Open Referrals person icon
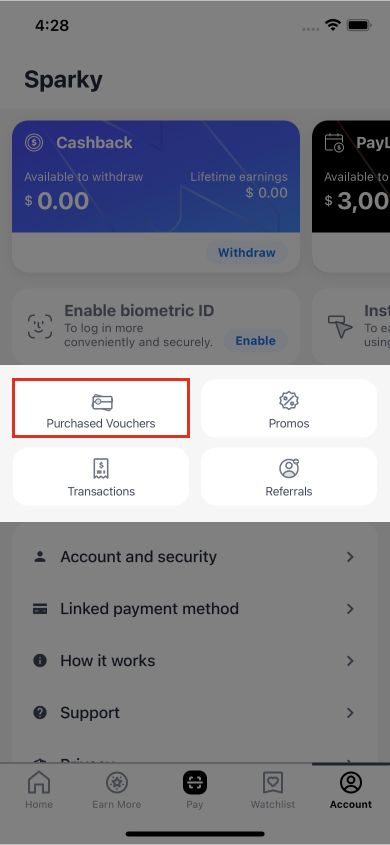The width and height of the screenshot is (390, 845). pos(289,468)
